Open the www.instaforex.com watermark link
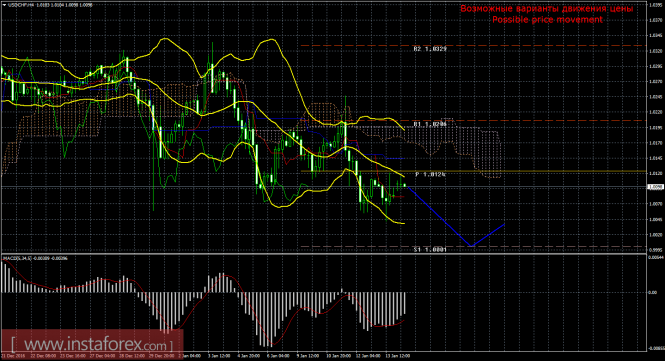Screen dimensions: 665x361 click(x=91, y=344)
